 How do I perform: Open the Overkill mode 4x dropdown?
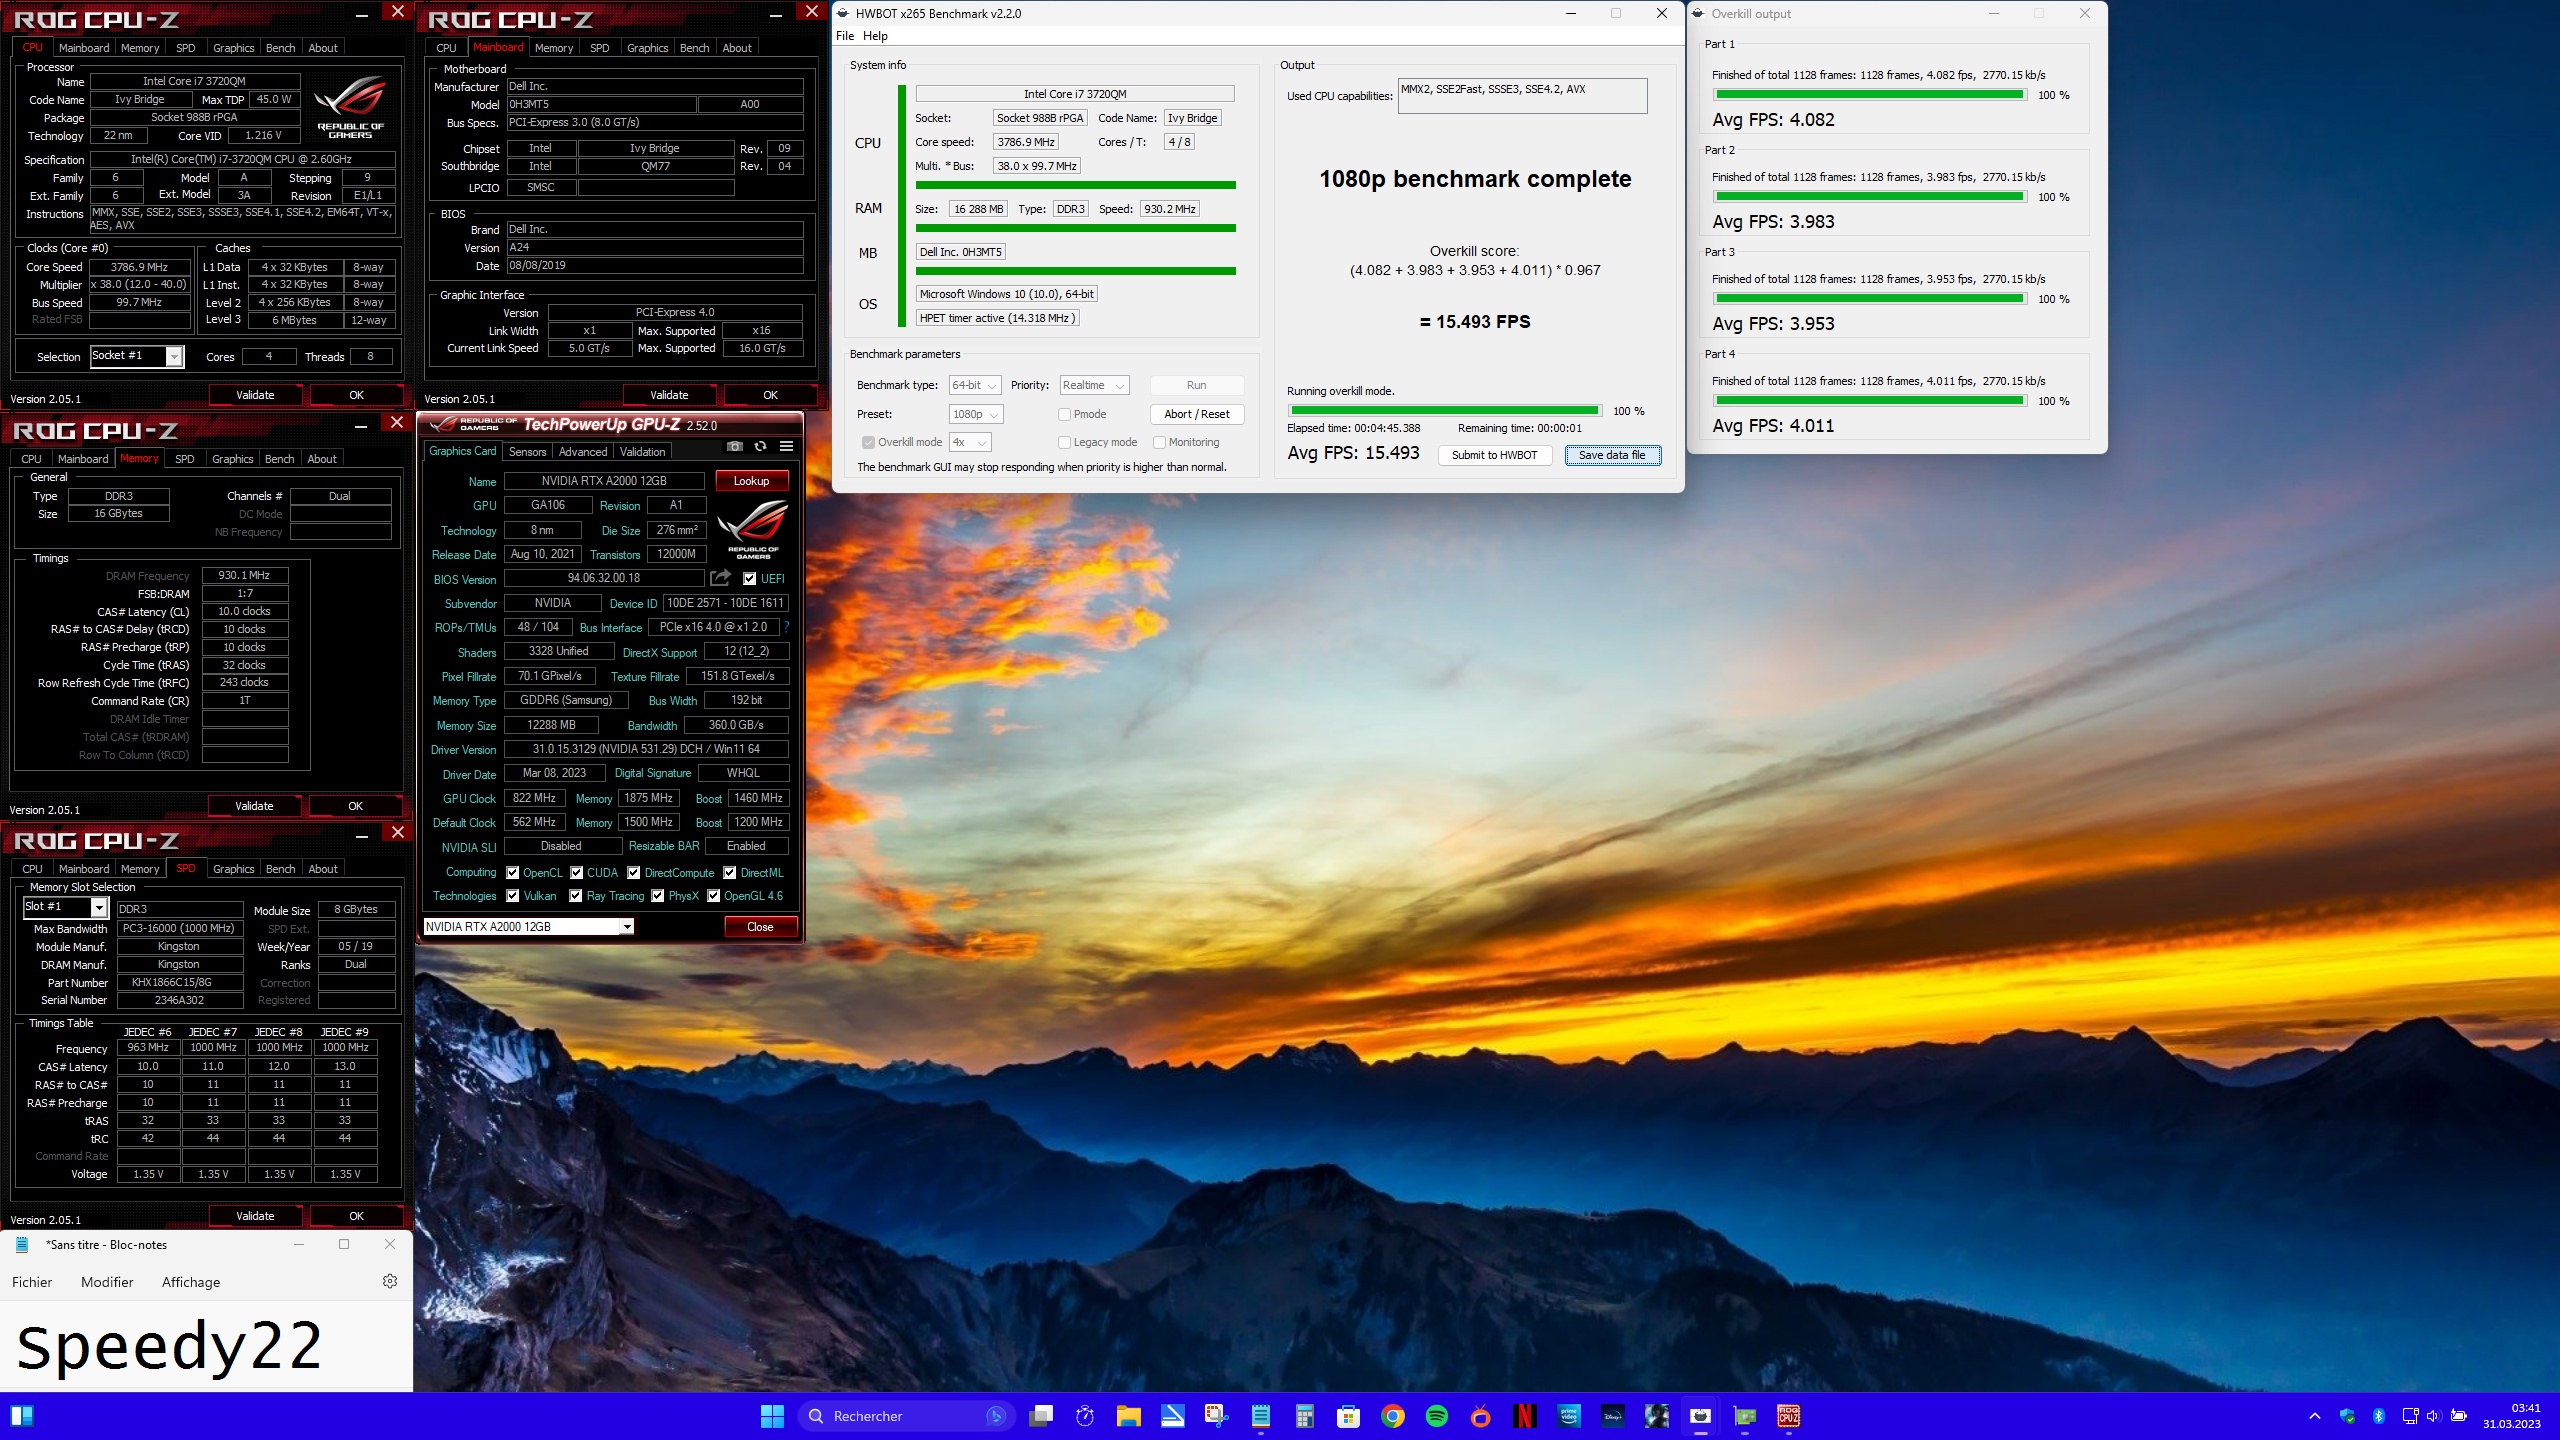coord(970,442)
